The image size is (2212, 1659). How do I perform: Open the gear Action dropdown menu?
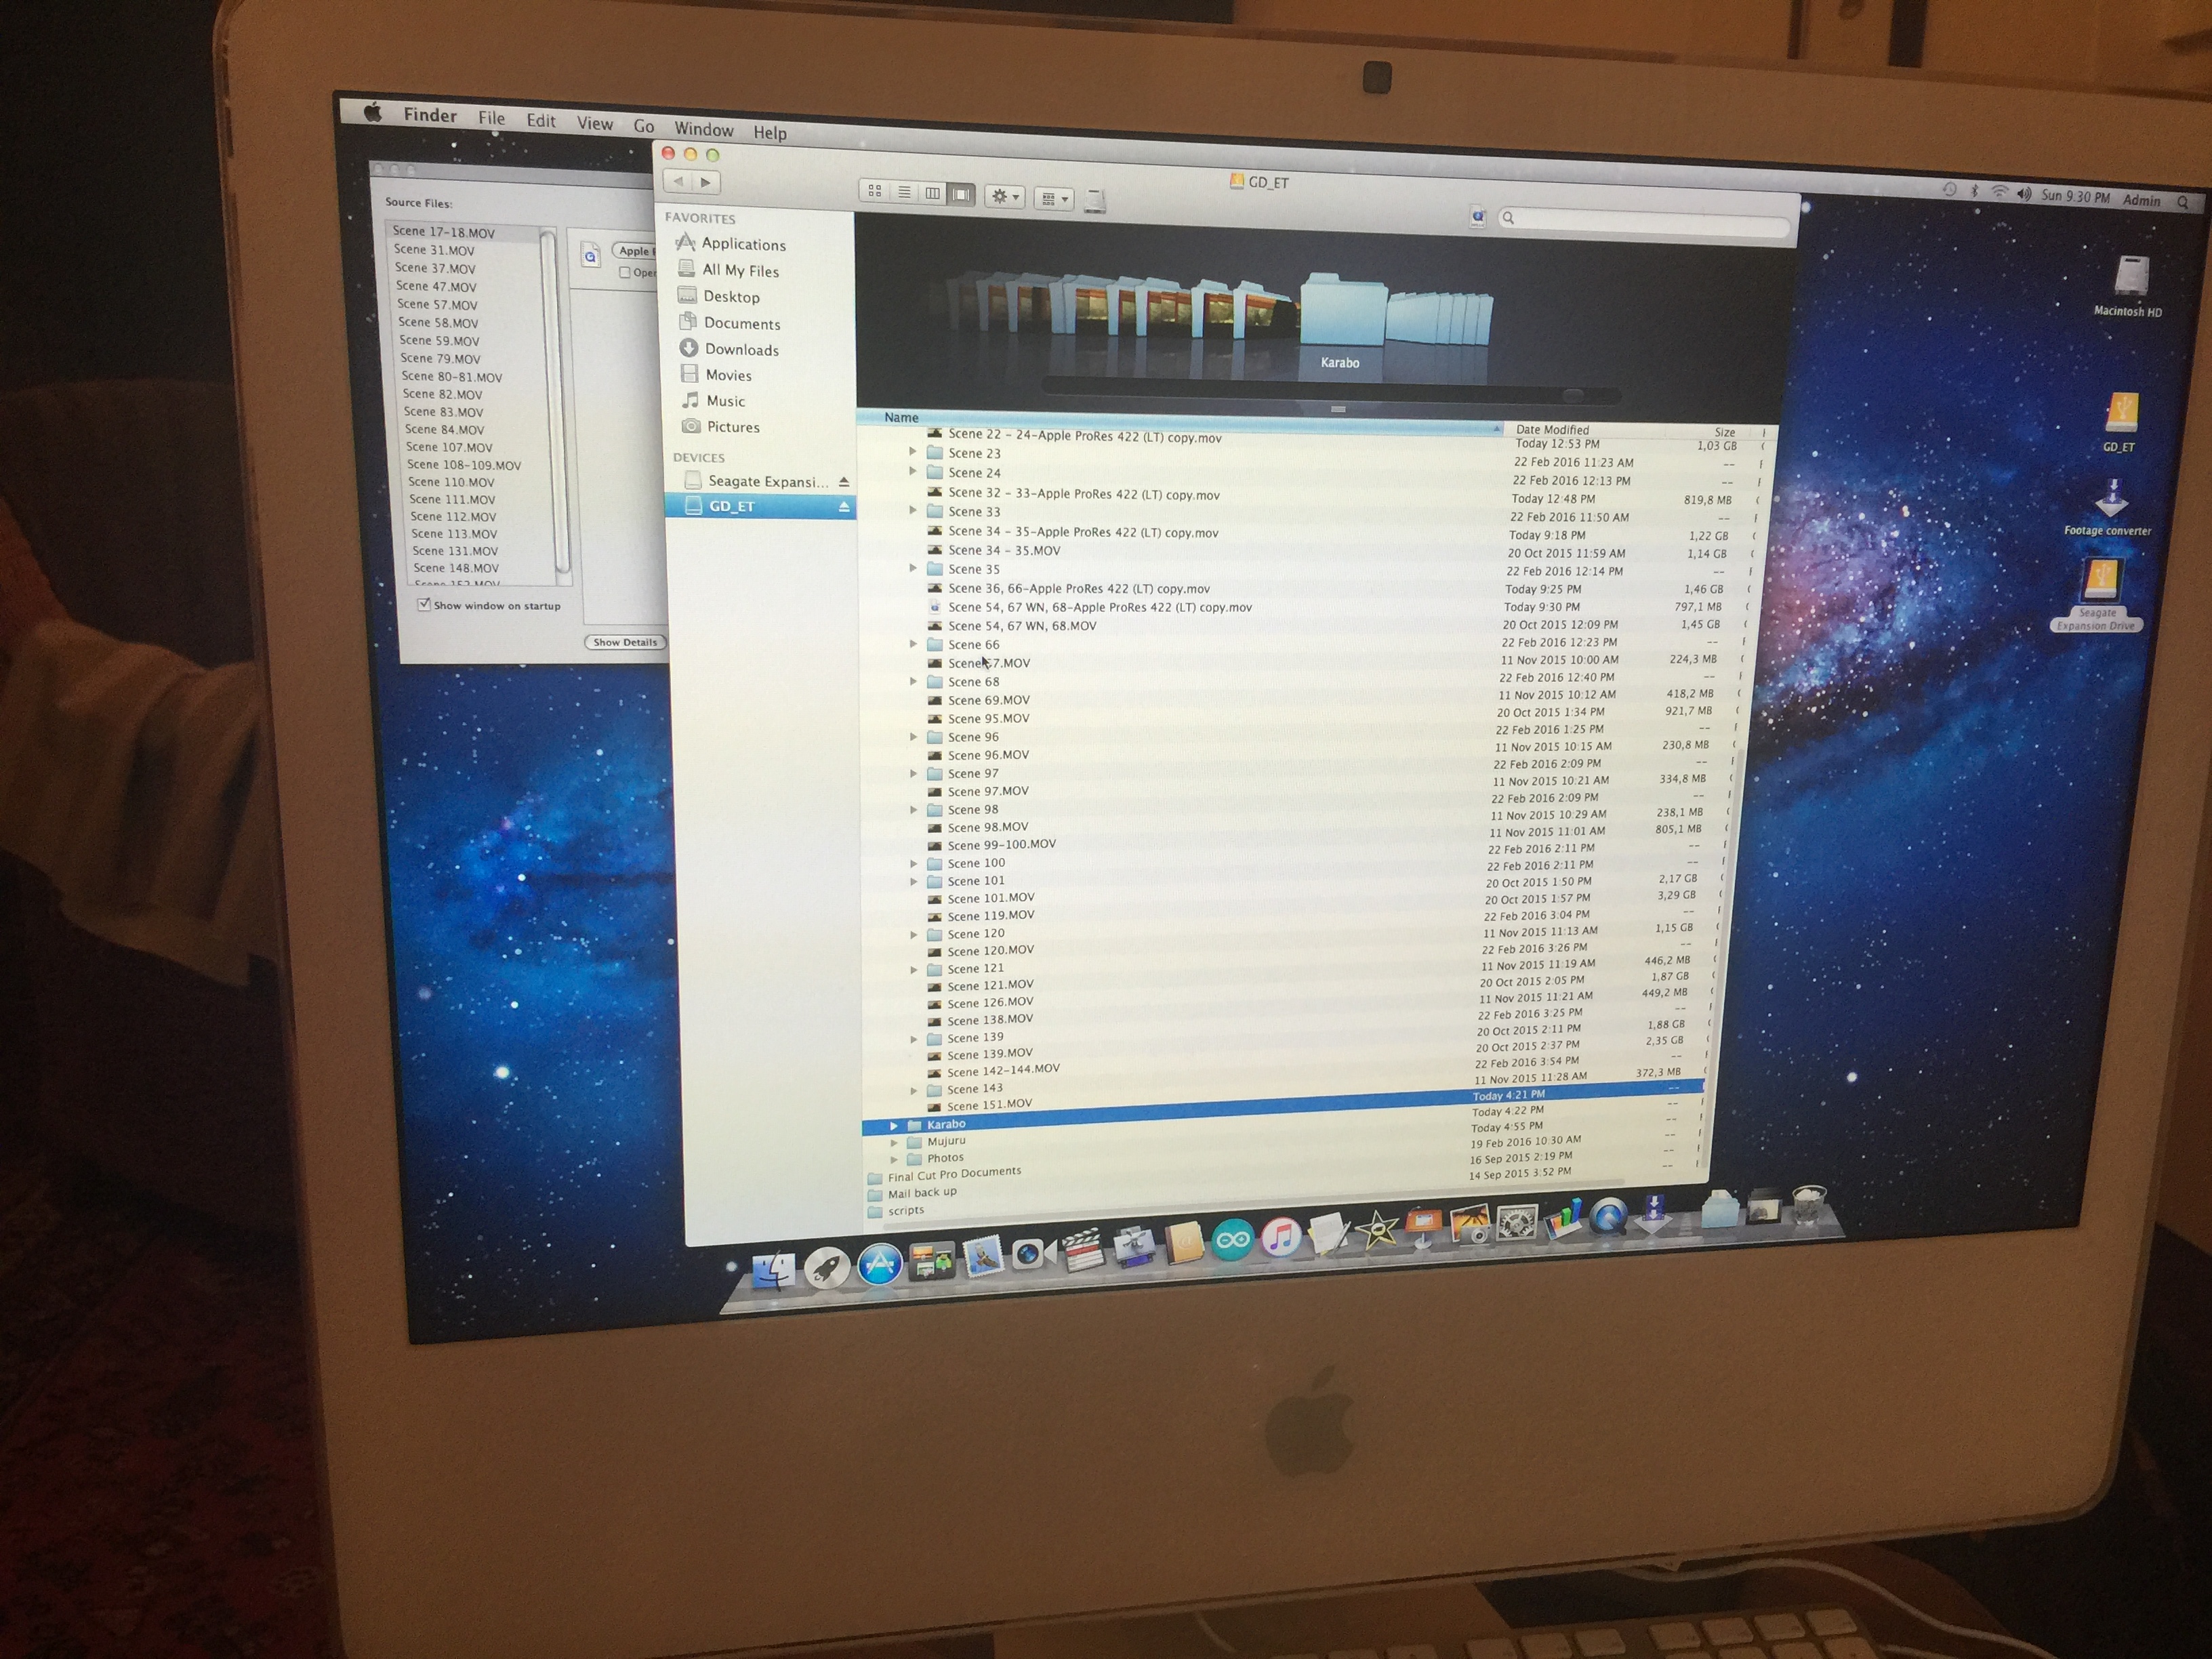coord(1004,197)
